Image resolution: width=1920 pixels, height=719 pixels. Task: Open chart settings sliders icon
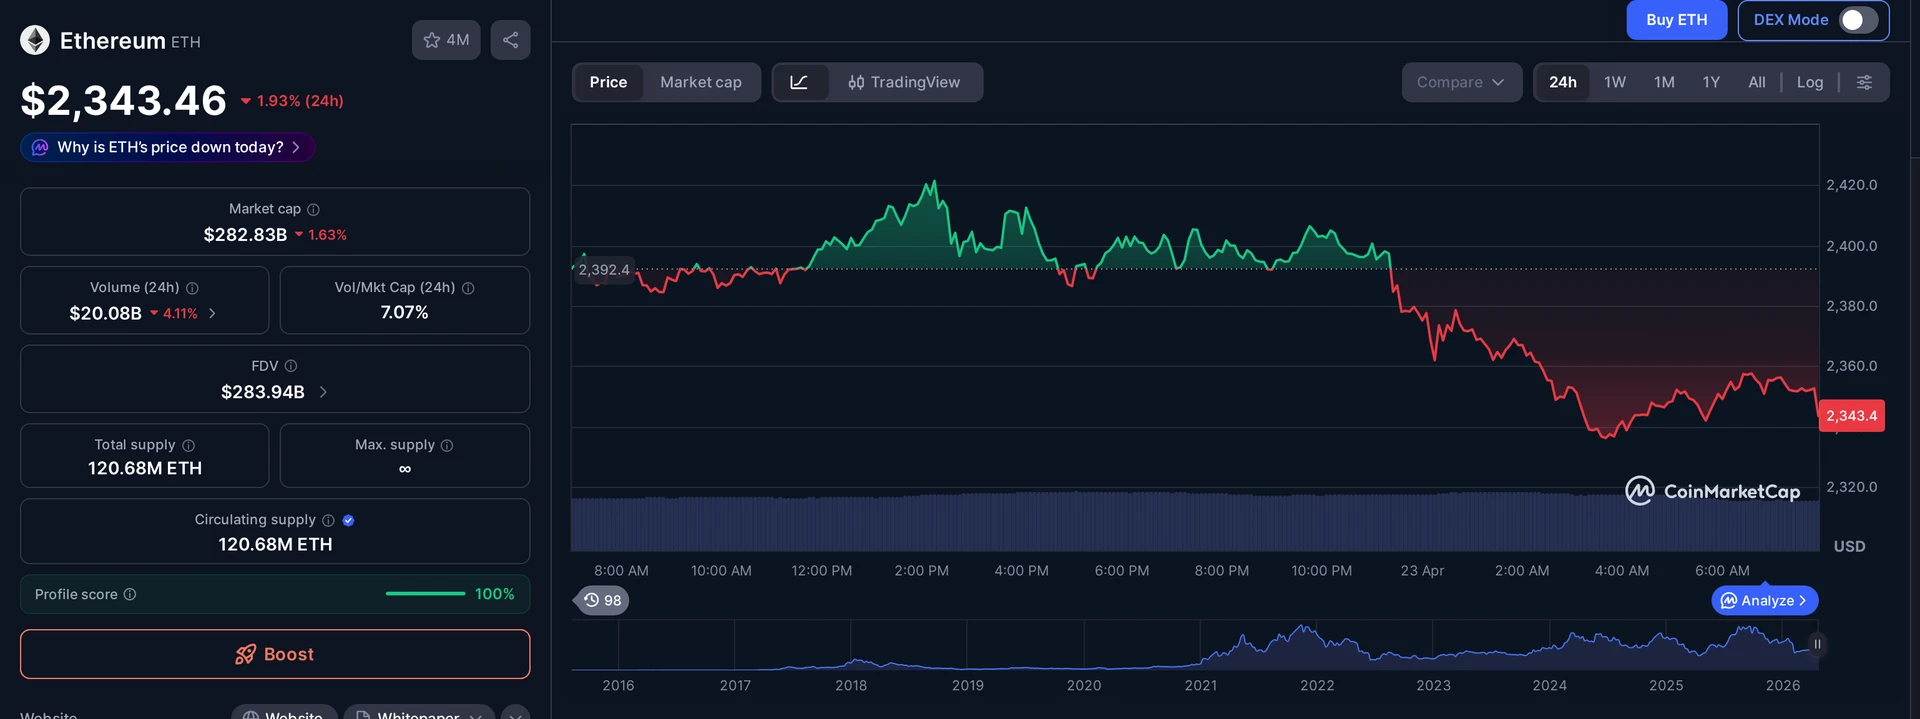pyautogui.click(x=1864, y=82)
